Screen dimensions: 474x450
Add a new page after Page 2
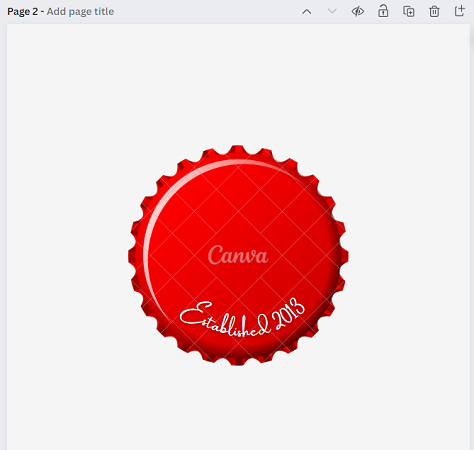tap(460, 11)
